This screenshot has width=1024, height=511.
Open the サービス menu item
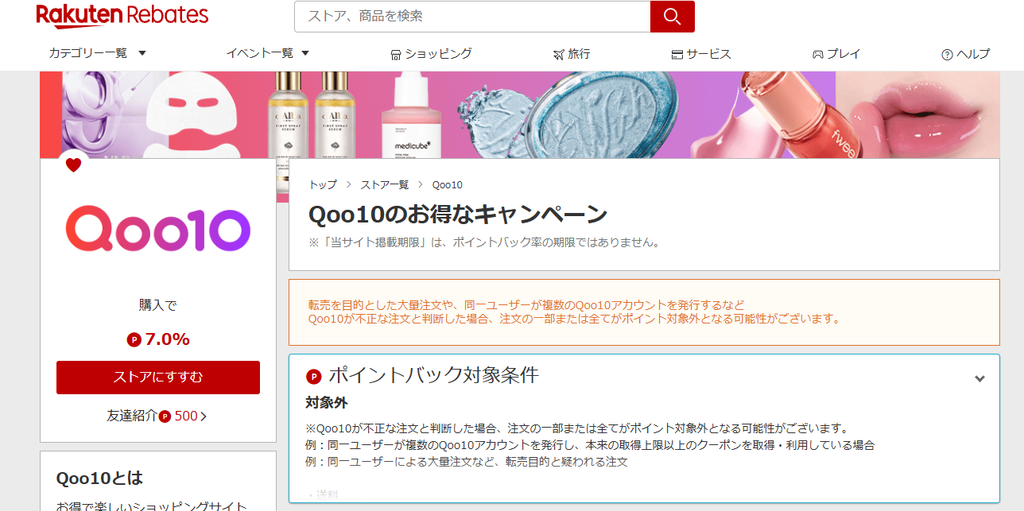(701, 54)
